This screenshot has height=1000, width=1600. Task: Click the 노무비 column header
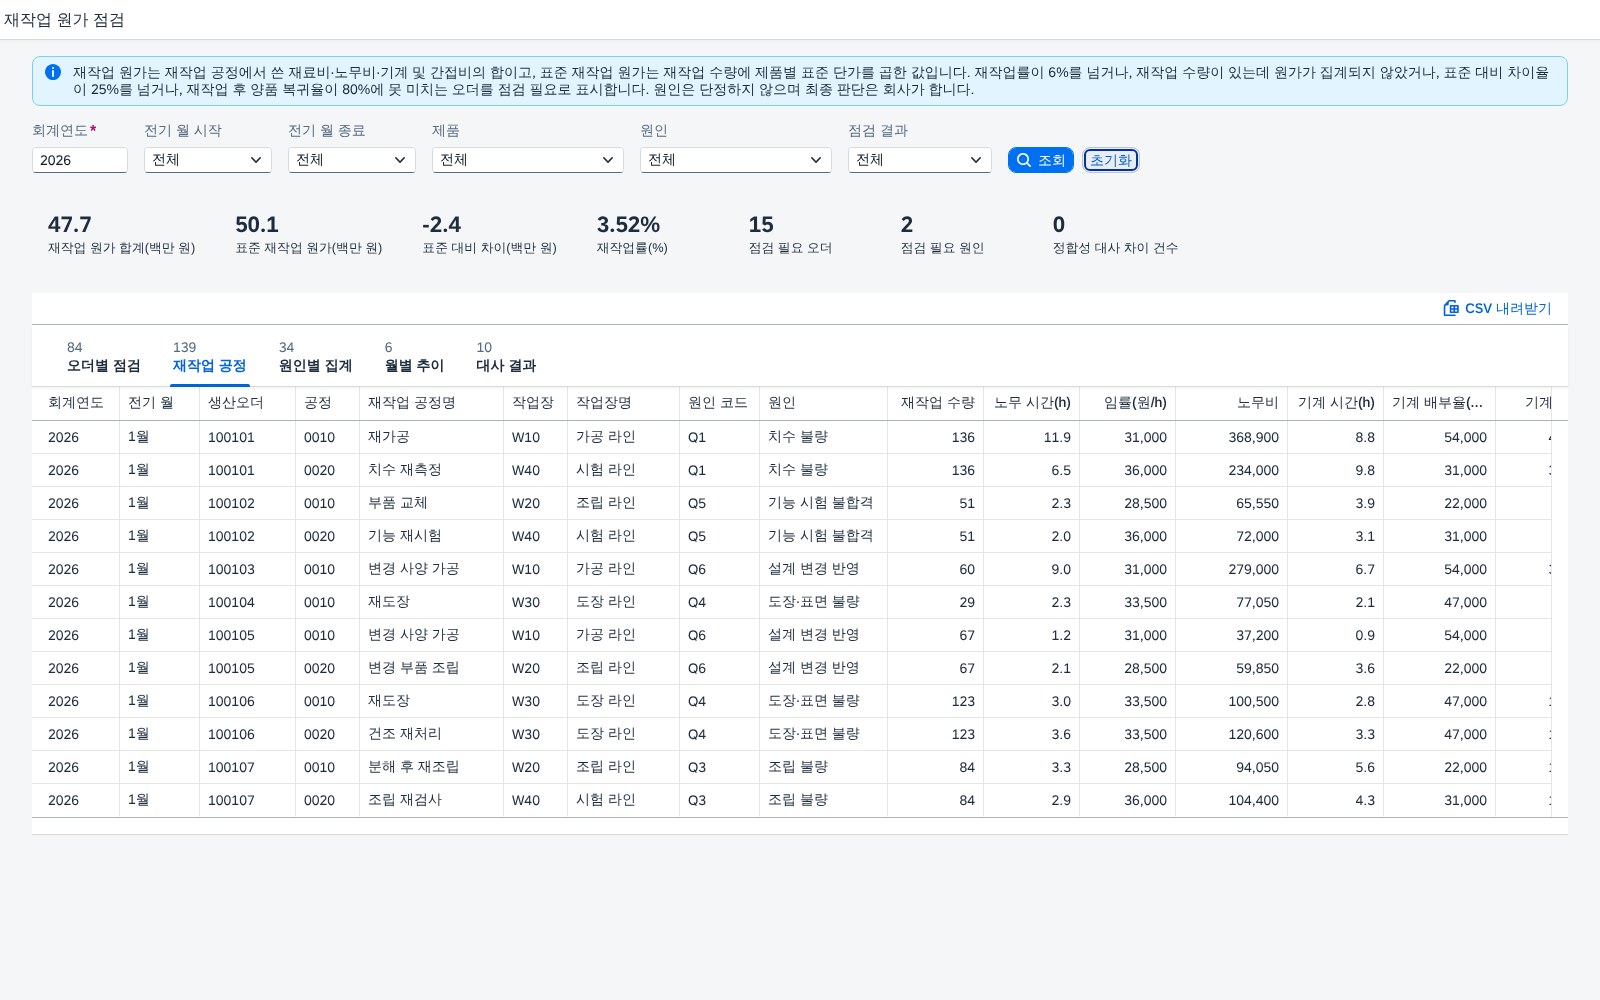(x=1232, y=403)
